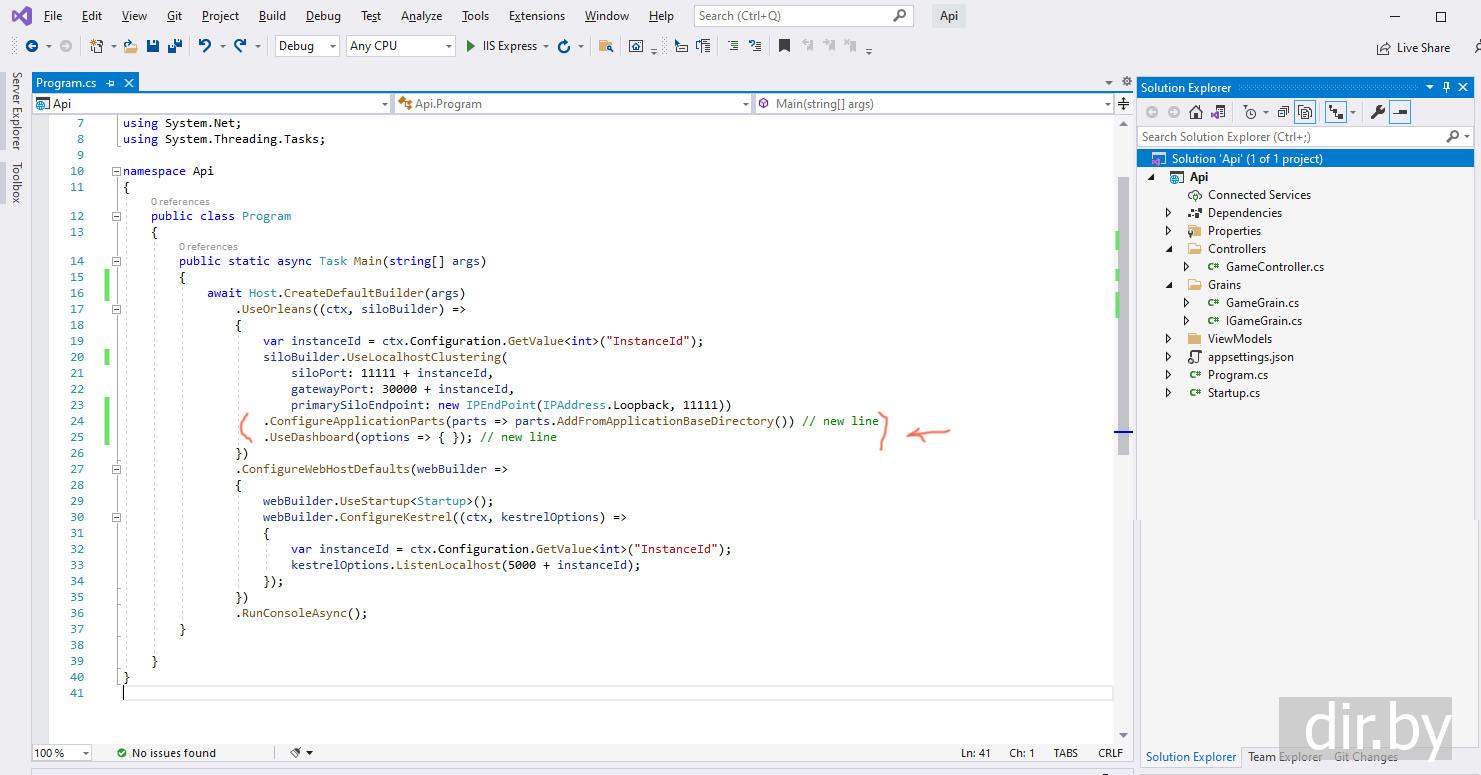
Task: Expand the Dependencies node in tree
Action: pos(1168,213)
